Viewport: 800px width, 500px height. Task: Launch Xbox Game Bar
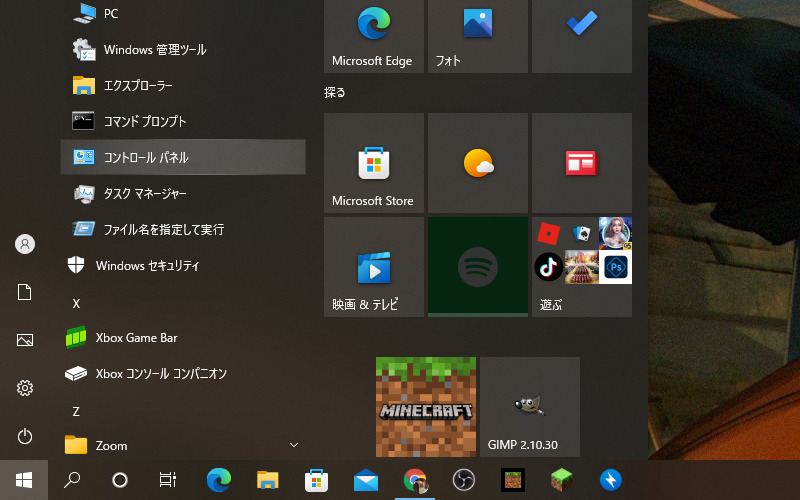pos(183,337)
